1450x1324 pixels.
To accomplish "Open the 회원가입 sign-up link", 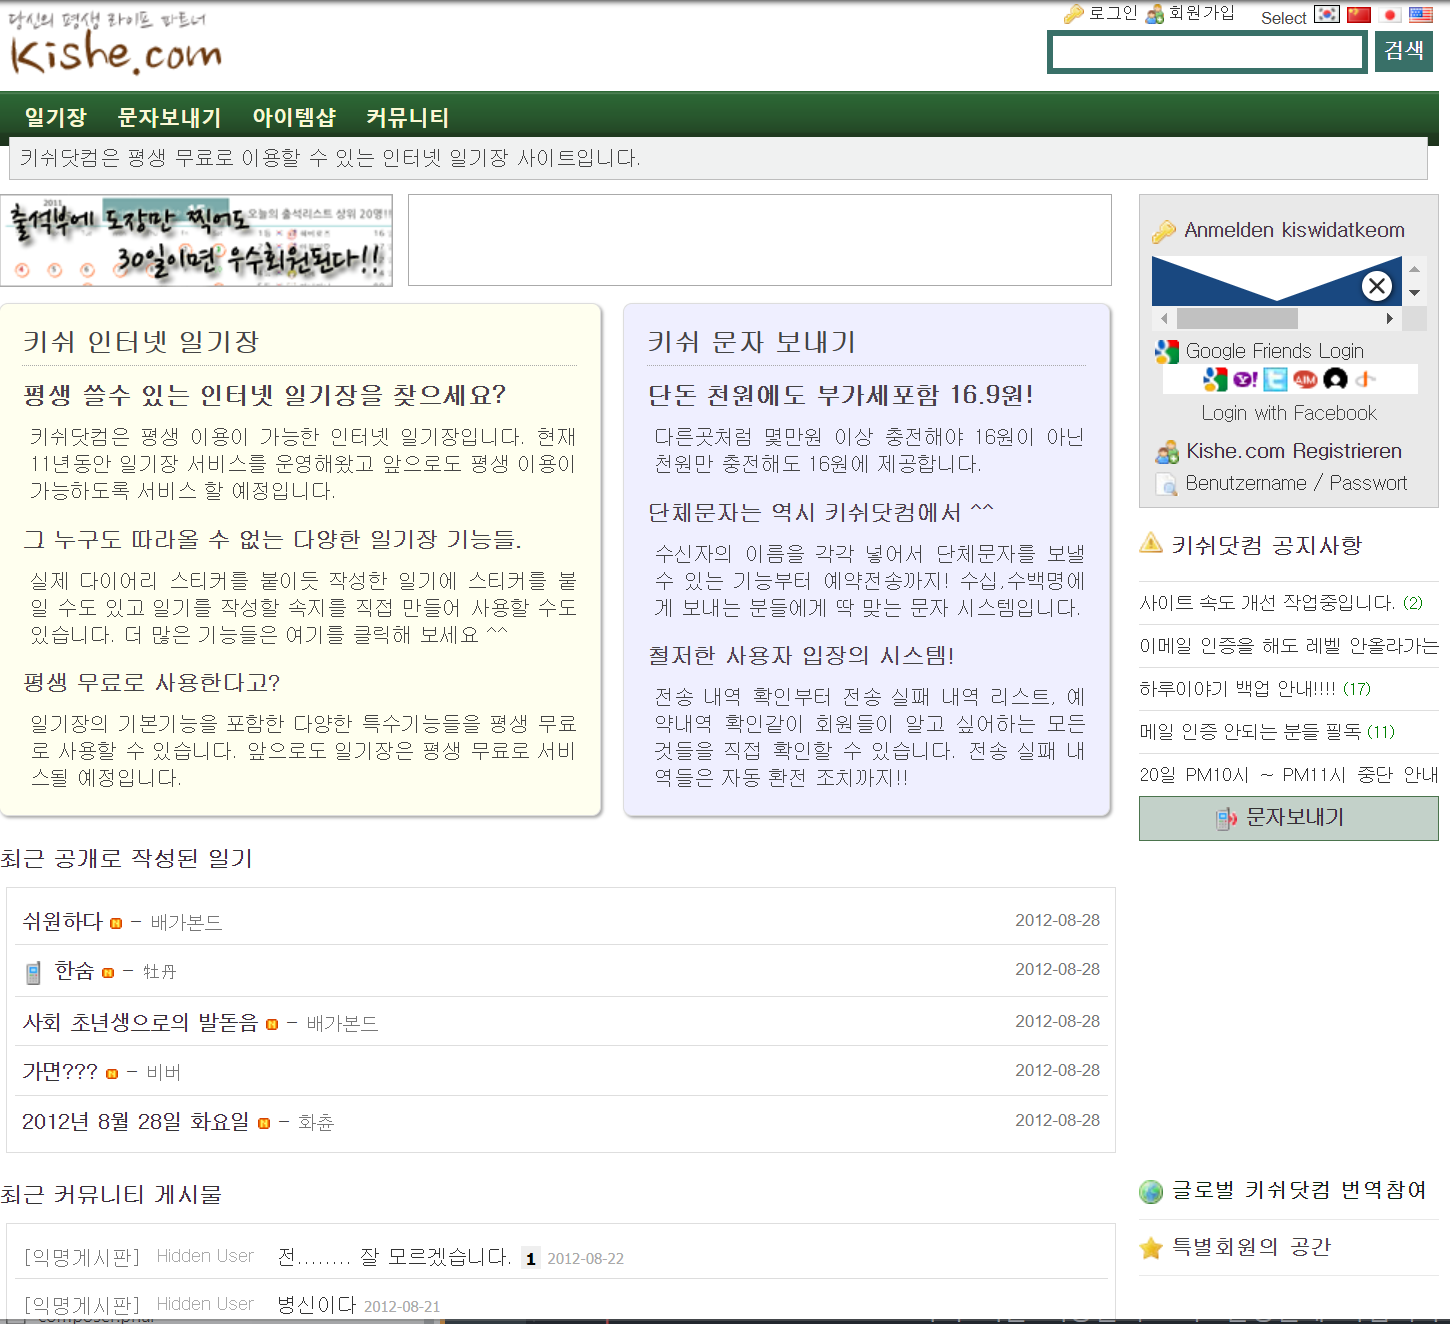I will (x=1201, y=13).
